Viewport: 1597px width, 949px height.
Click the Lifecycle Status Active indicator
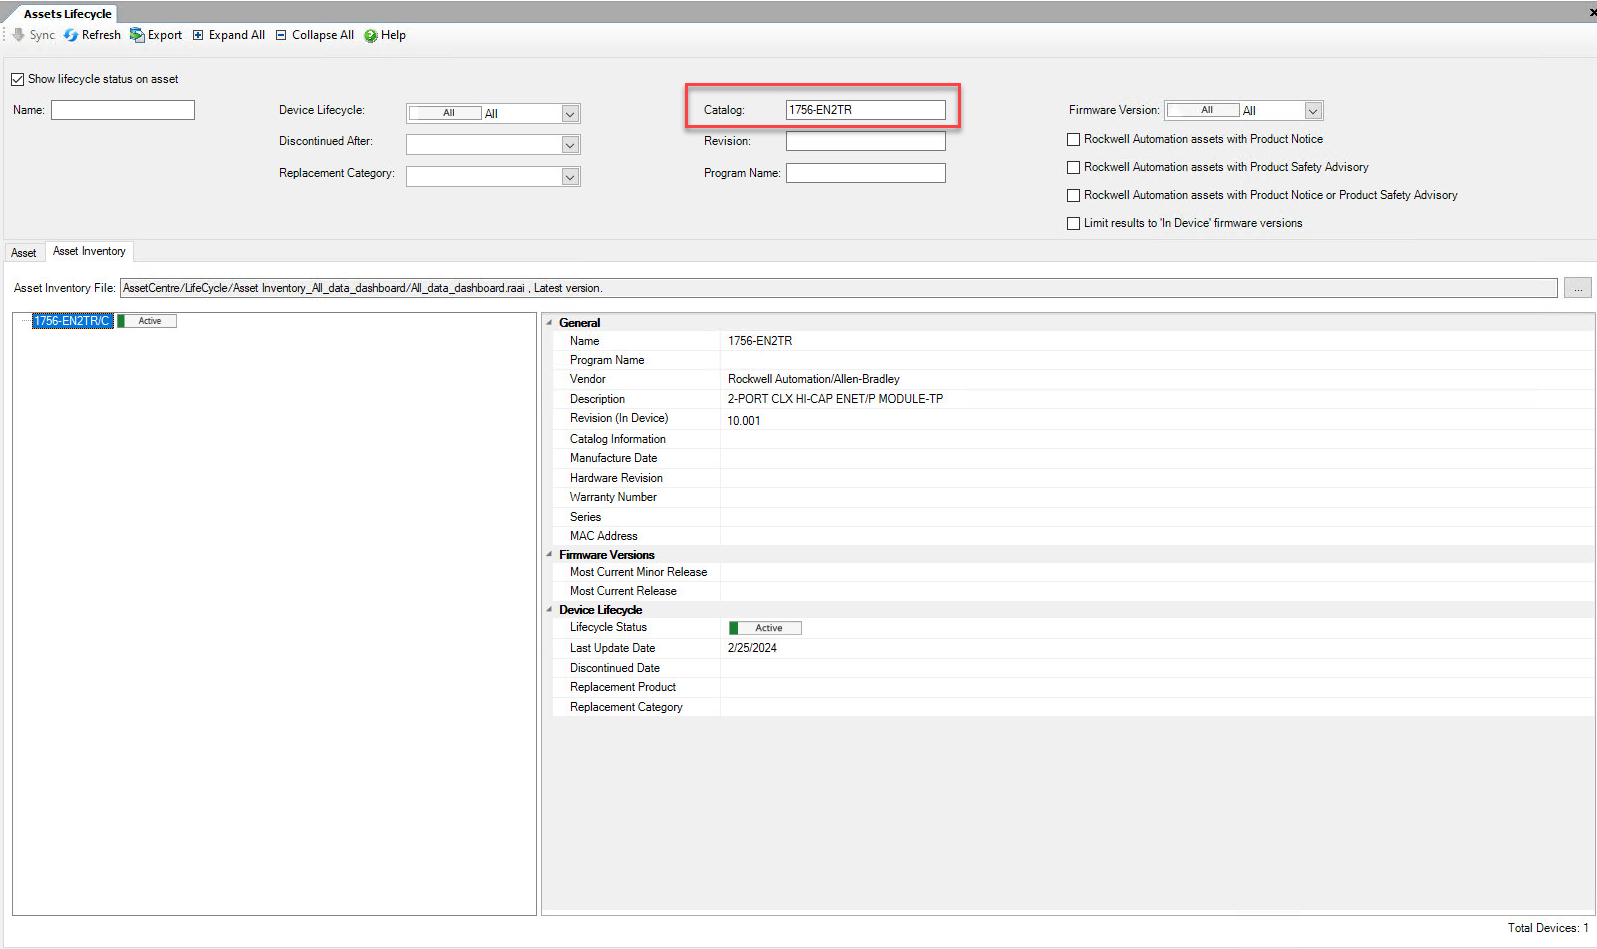click(x=765, y=628)
